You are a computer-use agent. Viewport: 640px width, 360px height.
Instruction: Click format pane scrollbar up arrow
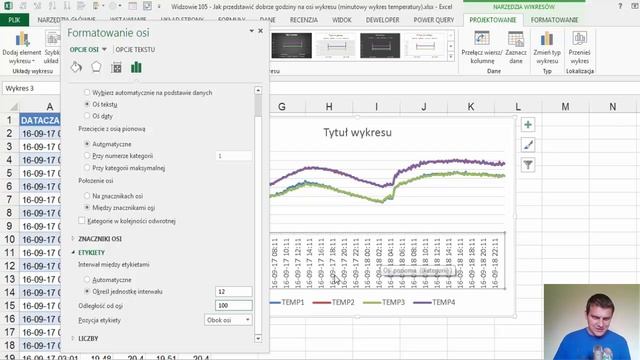258,90
